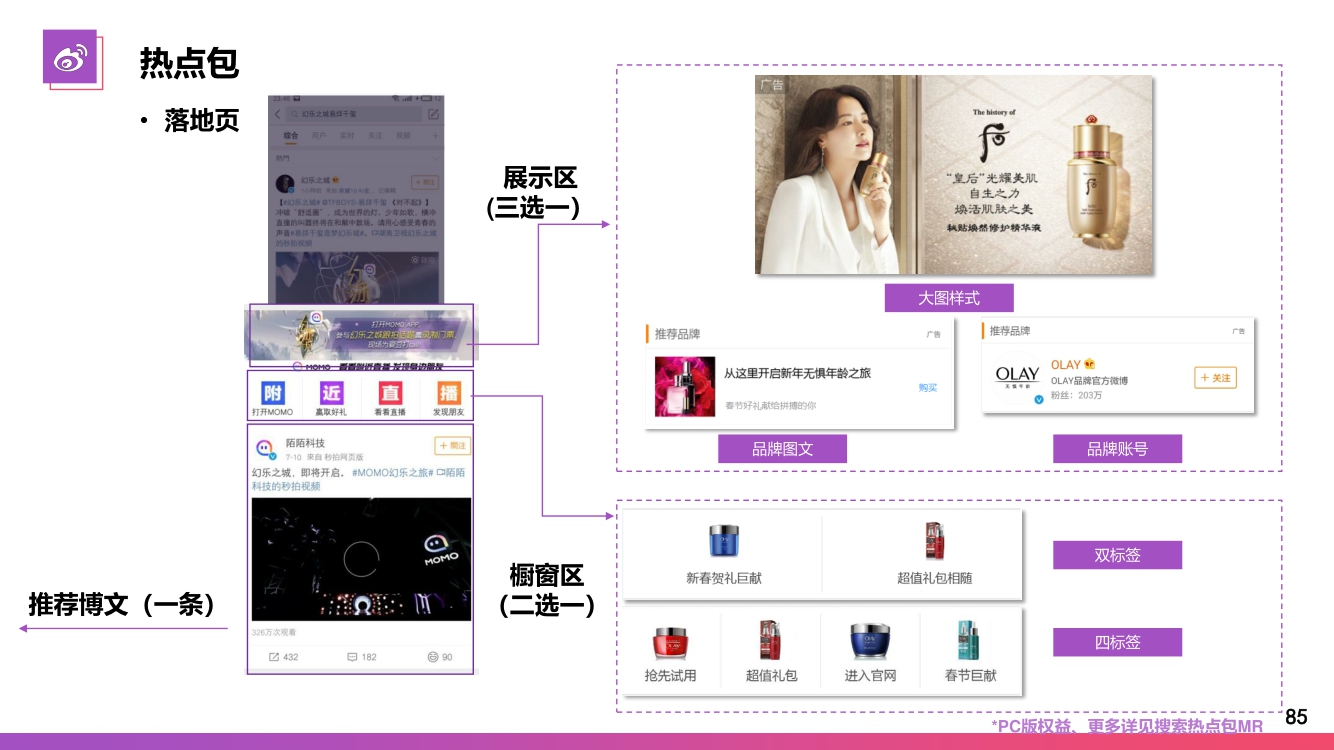Click the OLAY brand logo
Screen dimensions: 1334x750
tap(1017, 379)
